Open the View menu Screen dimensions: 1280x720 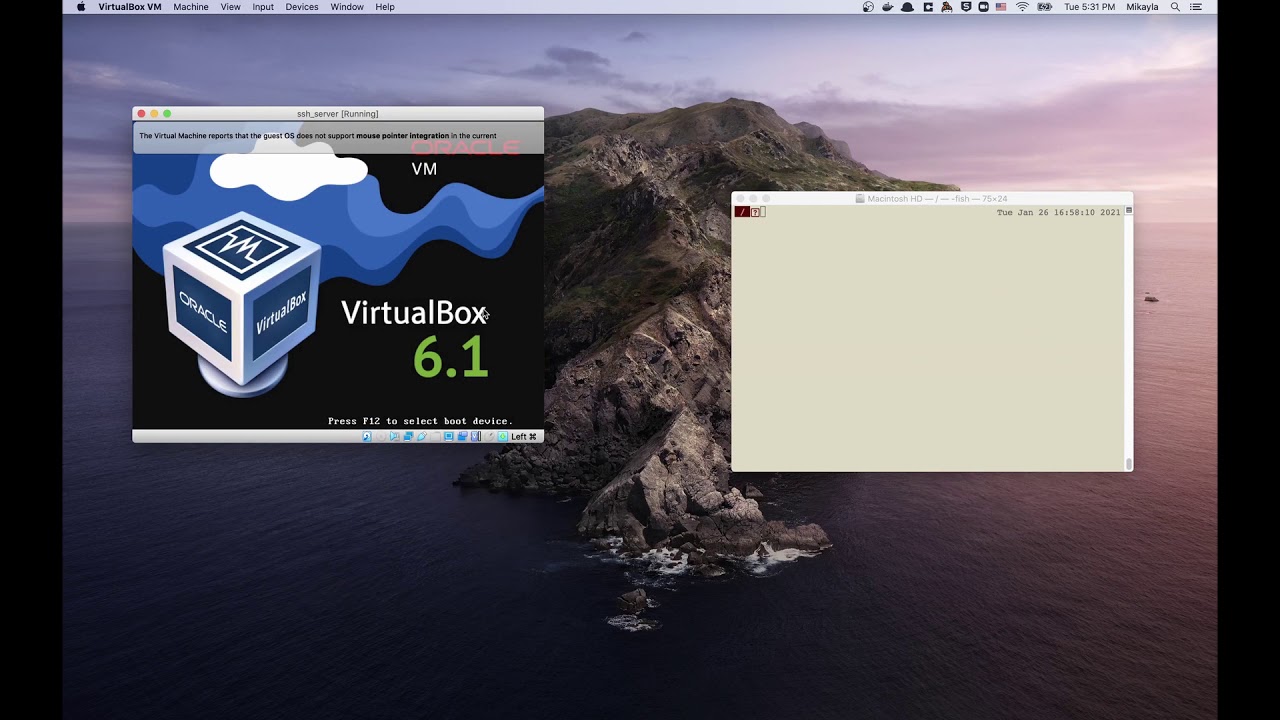pos(230,7)
